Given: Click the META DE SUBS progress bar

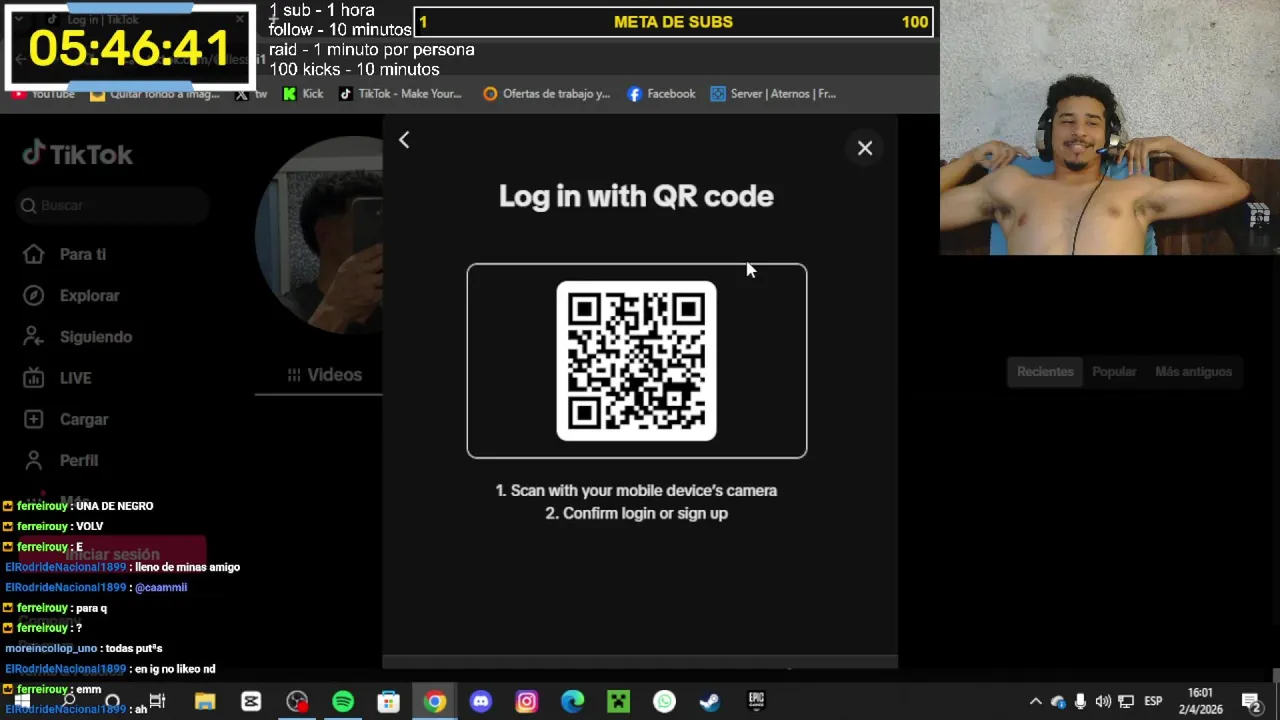Looking at the screenshot, I should pos(673,22).
